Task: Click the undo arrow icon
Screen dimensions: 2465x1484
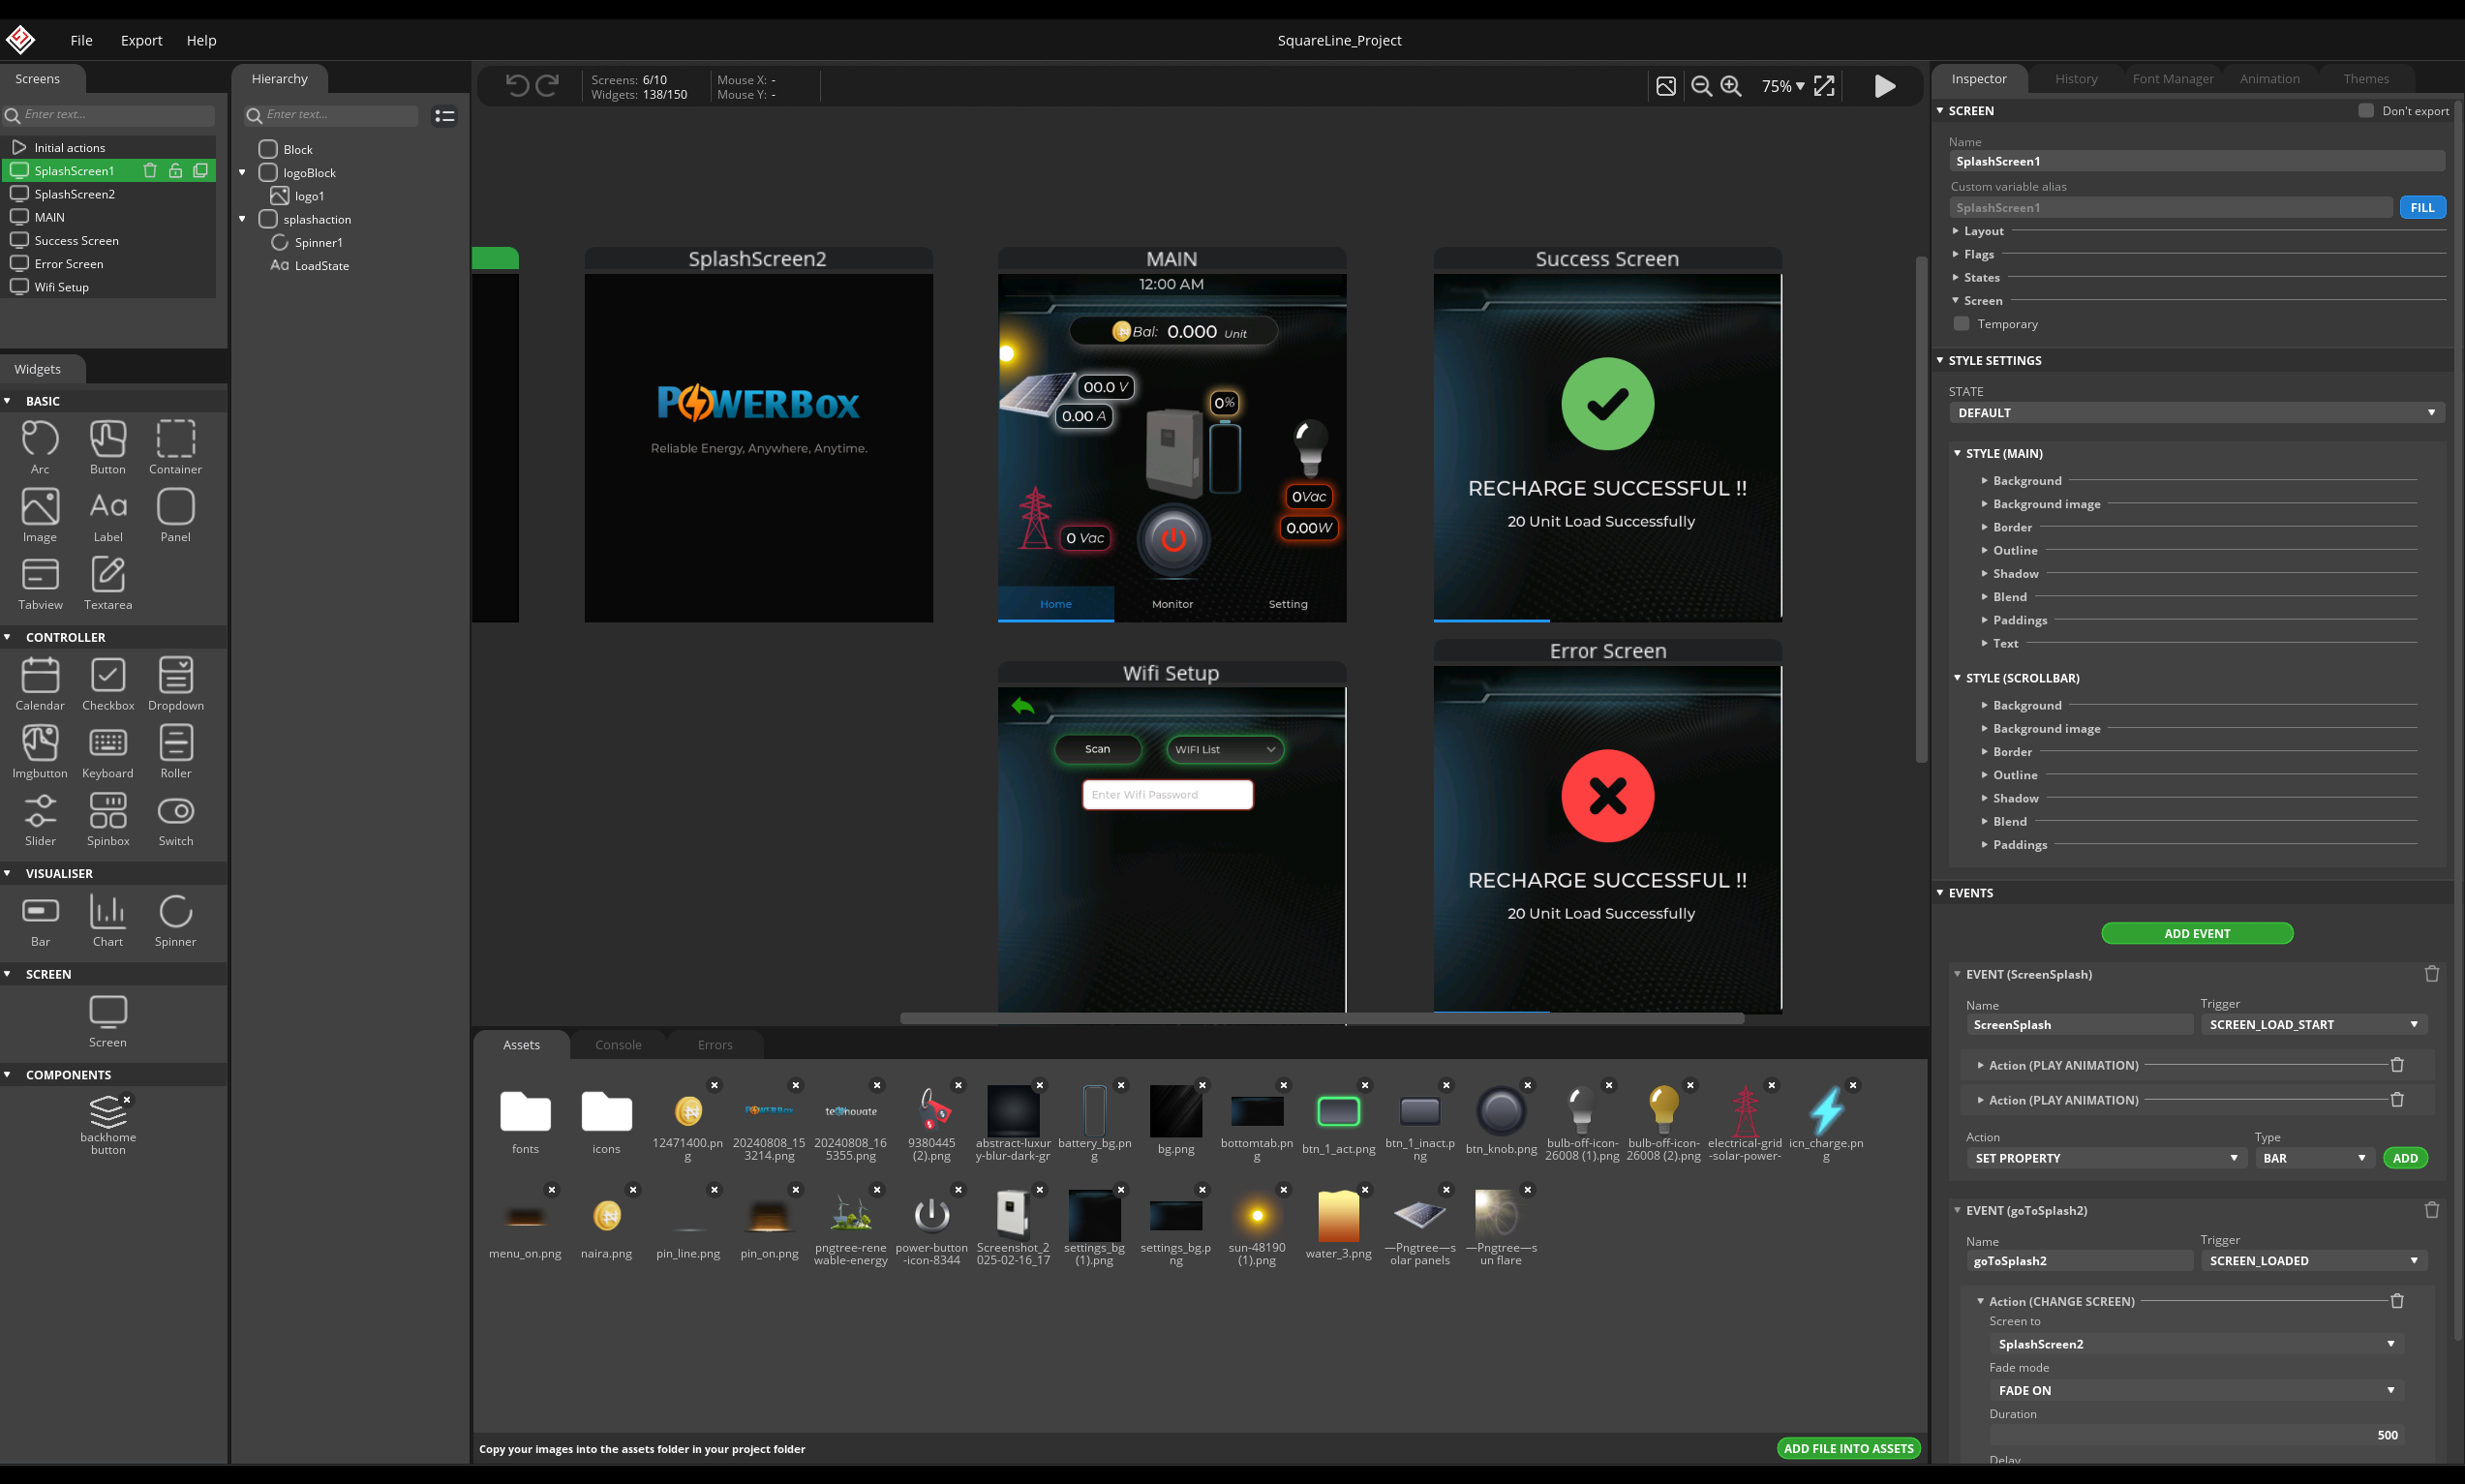Action: pyautogui.click(x=517, y=86)
